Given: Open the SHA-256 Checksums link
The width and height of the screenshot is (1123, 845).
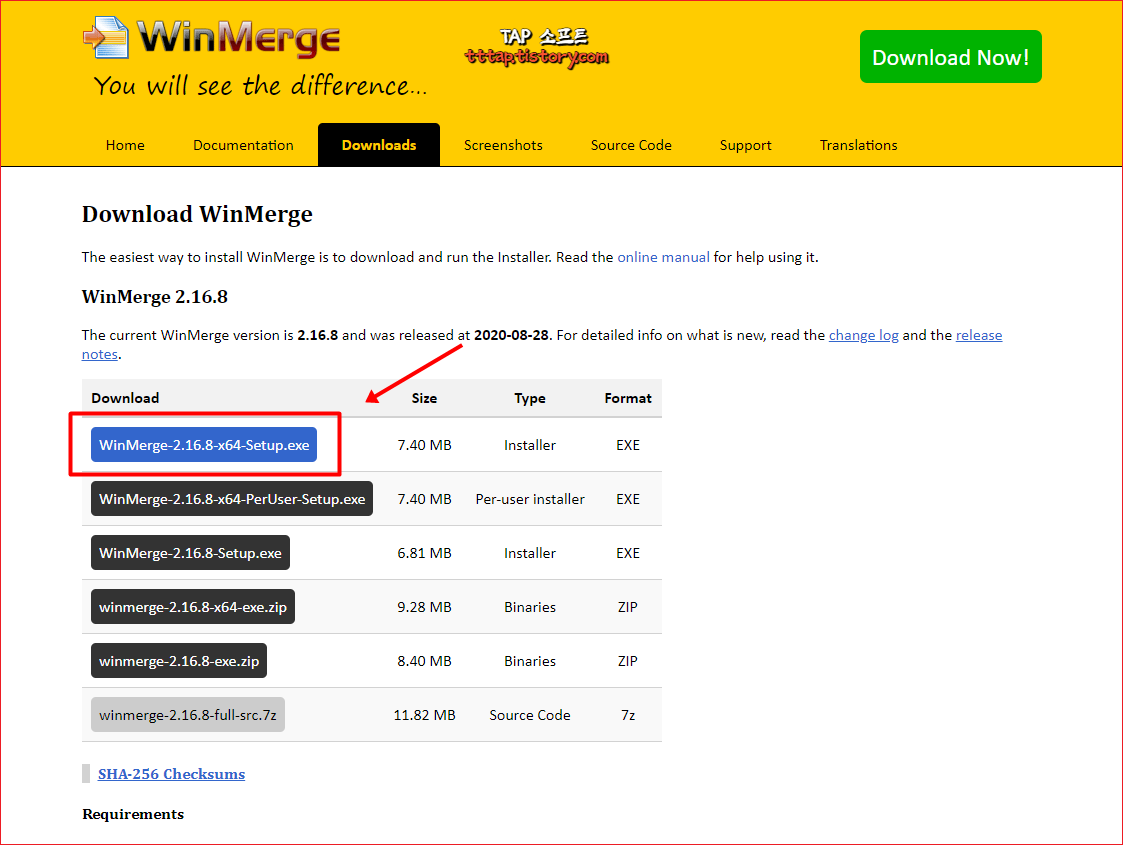Looking at the screenshot, I should tap(171, 774).
